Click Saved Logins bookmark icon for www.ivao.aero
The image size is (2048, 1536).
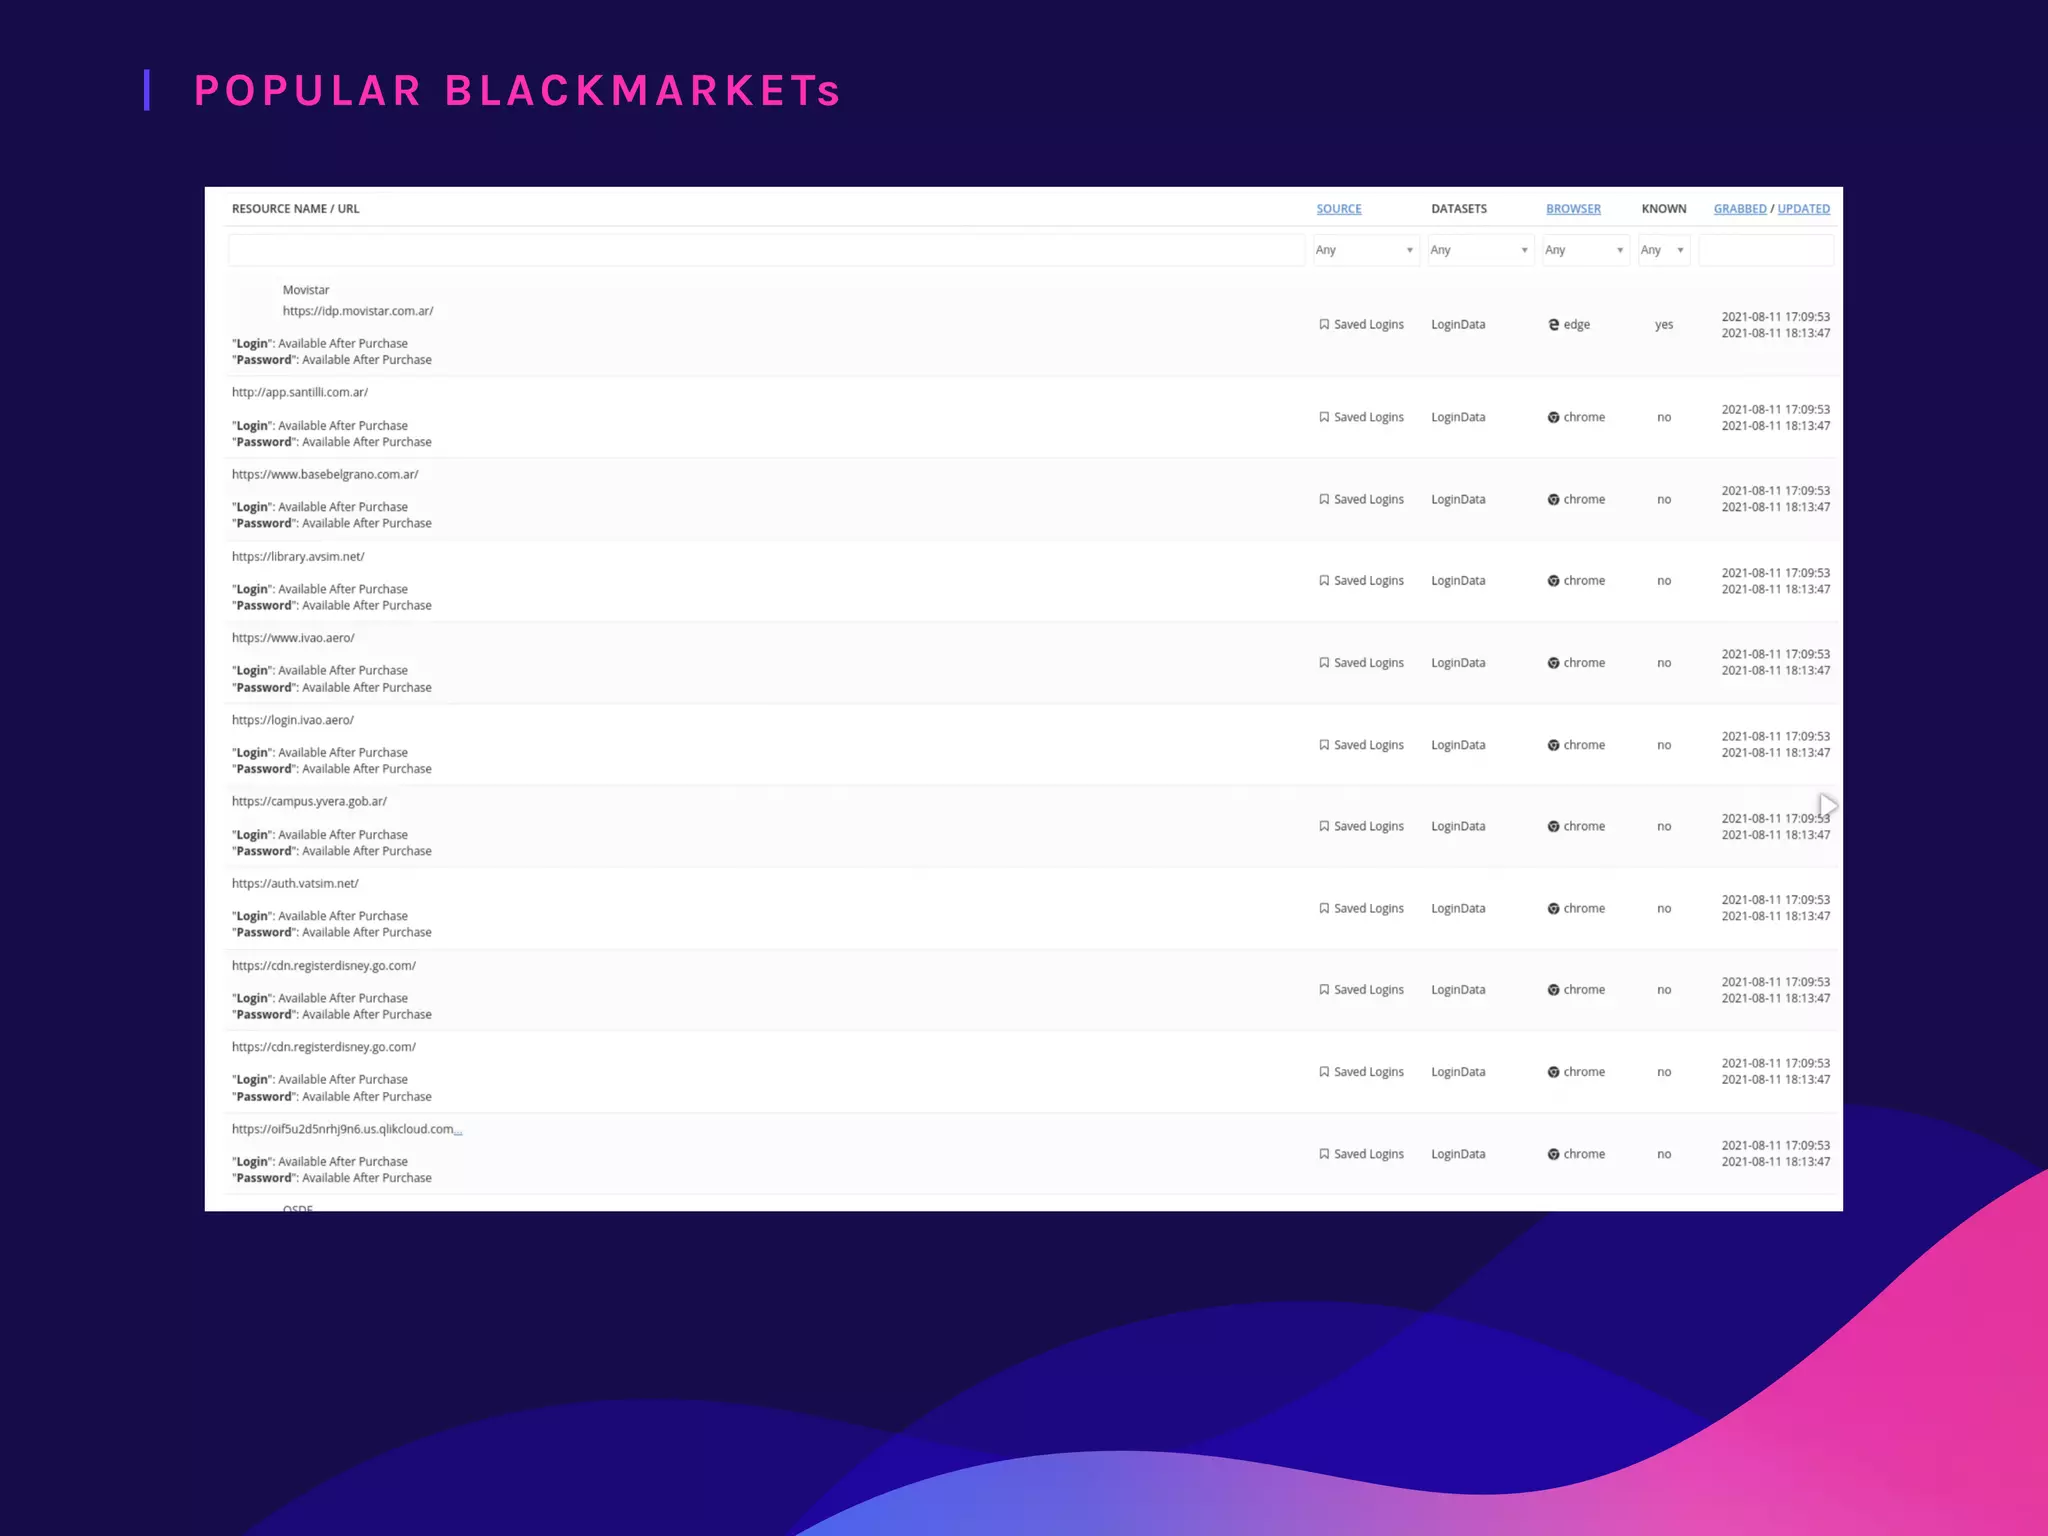click(x=1324, y=663)
